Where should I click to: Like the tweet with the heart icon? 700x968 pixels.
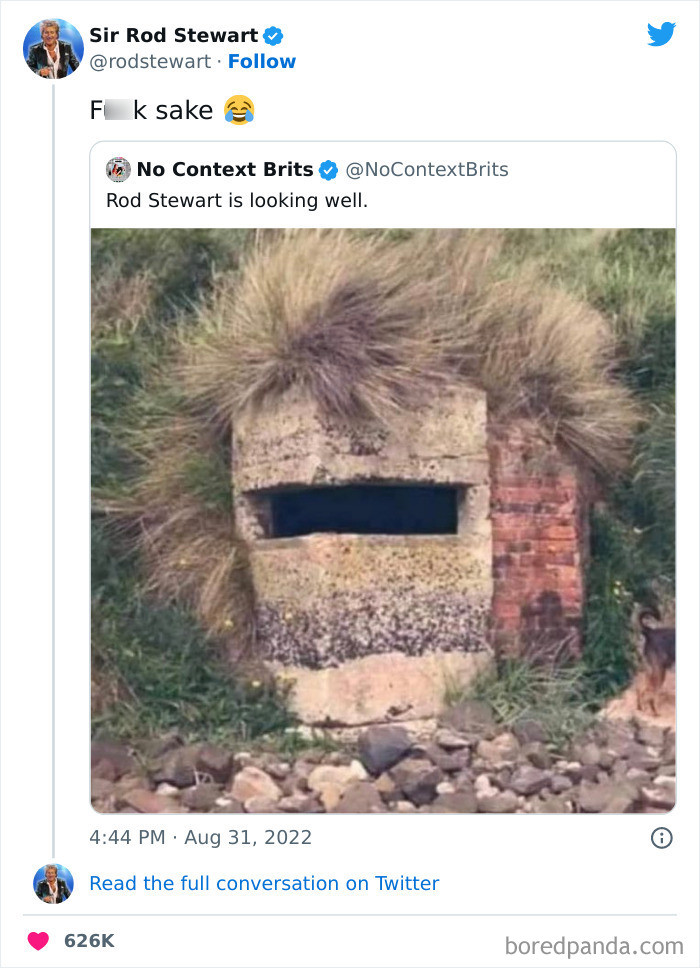coord(38,941)
